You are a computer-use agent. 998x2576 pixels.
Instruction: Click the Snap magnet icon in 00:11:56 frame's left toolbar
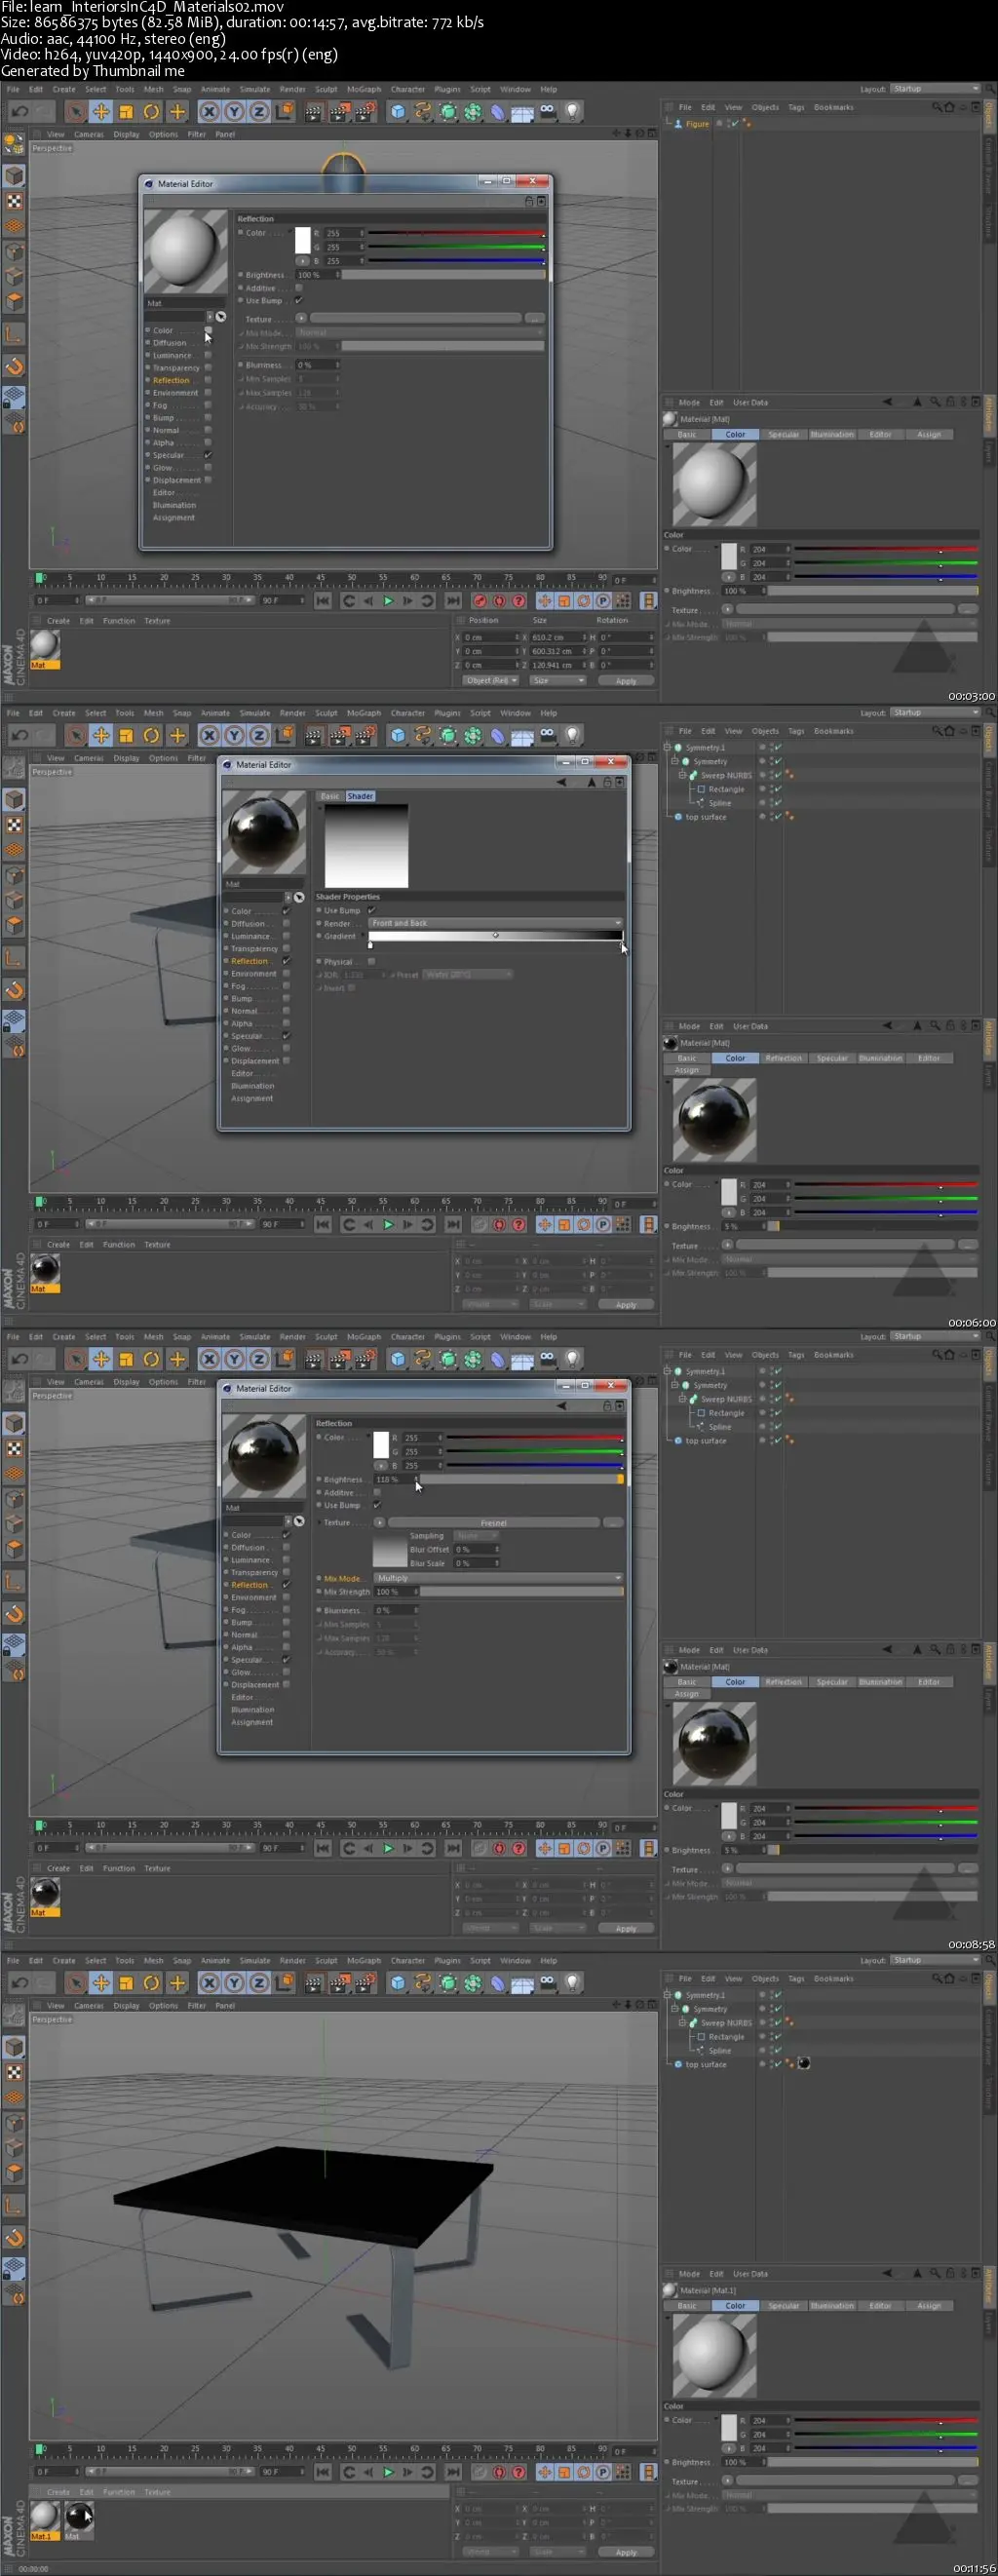tap(14, 2238)
